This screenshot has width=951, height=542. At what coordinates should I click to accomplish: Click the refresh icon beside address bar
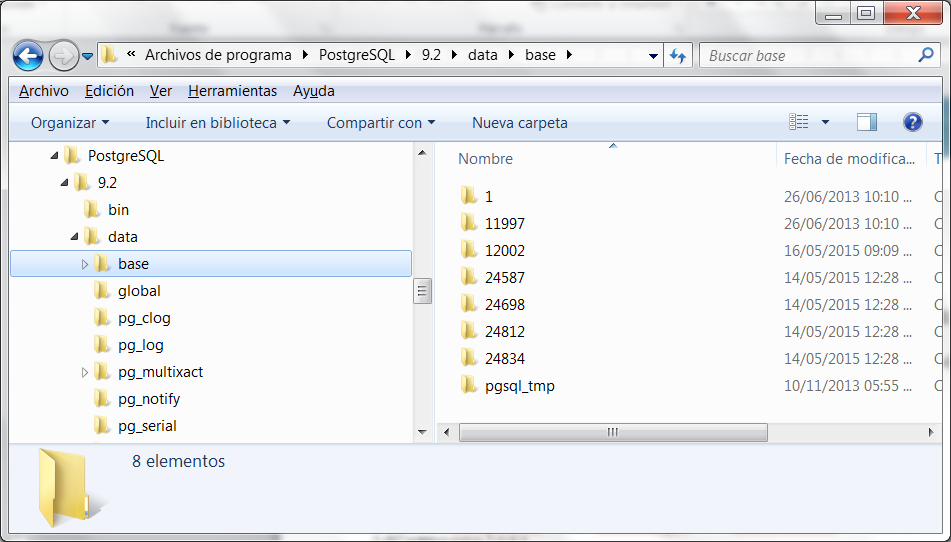pyautogui.click(x=679, y=55)
